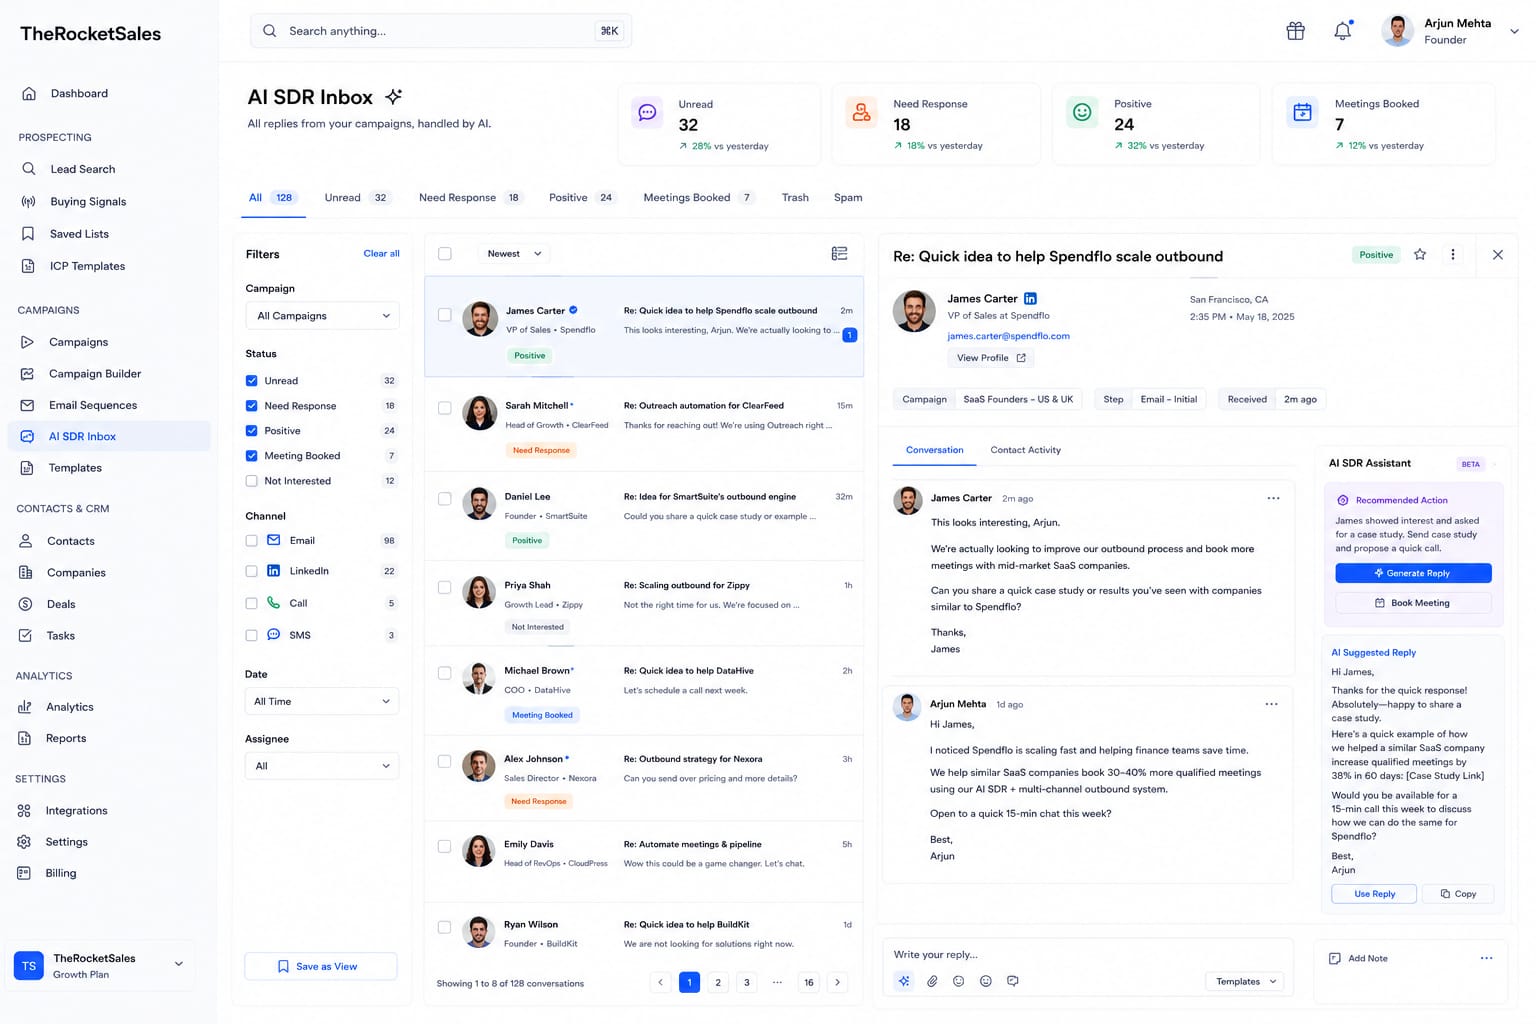Check the LinkedIn channel filter
Screen dimensions: 1536x1024
tap(252, 571)
